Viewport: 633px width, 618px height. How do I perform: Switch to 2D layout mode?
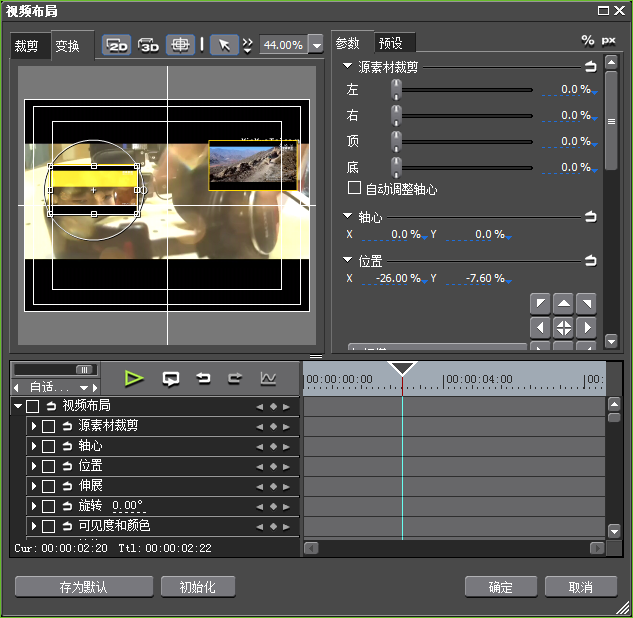click(x=117, y=45)
